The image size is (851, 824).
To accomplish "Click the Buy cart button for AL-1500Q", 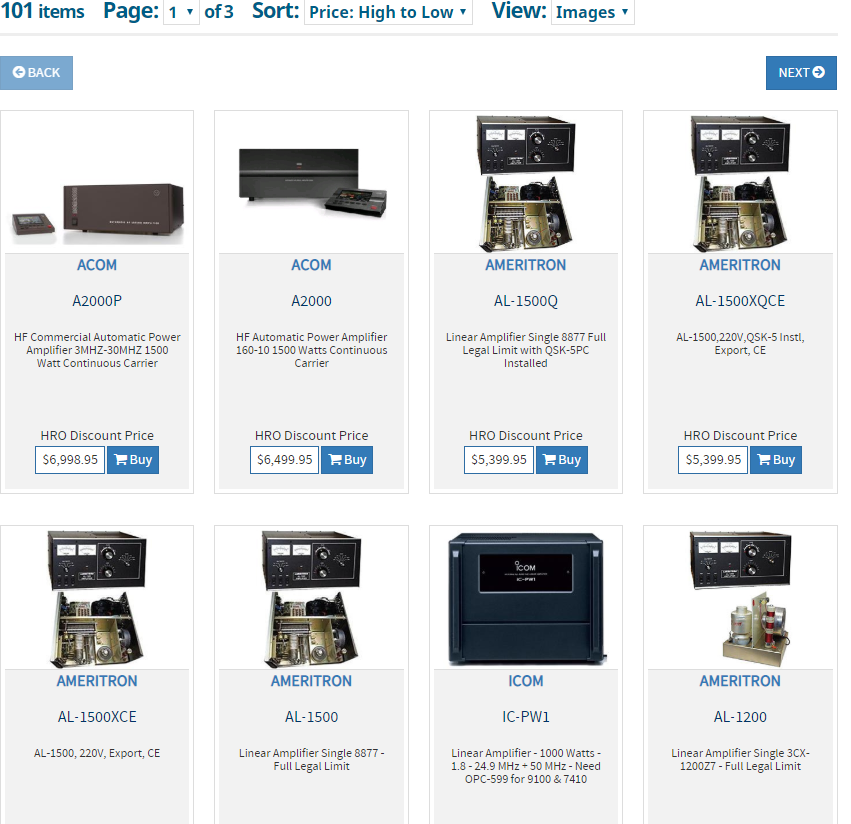I will pos(562,460).
